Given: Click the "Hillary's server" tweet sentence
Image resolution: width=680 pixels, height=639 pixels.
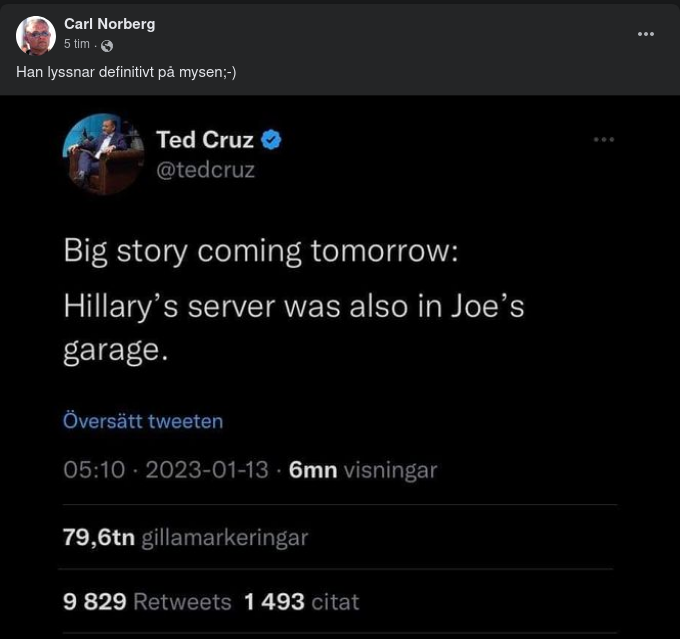Looking at the screenshot, I should pos(293,305).
